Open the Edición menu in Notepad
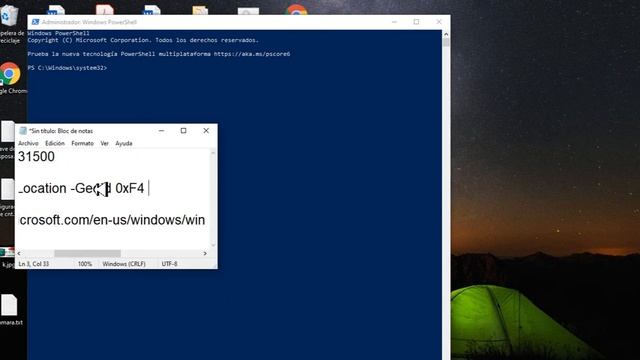 (55, 143)
